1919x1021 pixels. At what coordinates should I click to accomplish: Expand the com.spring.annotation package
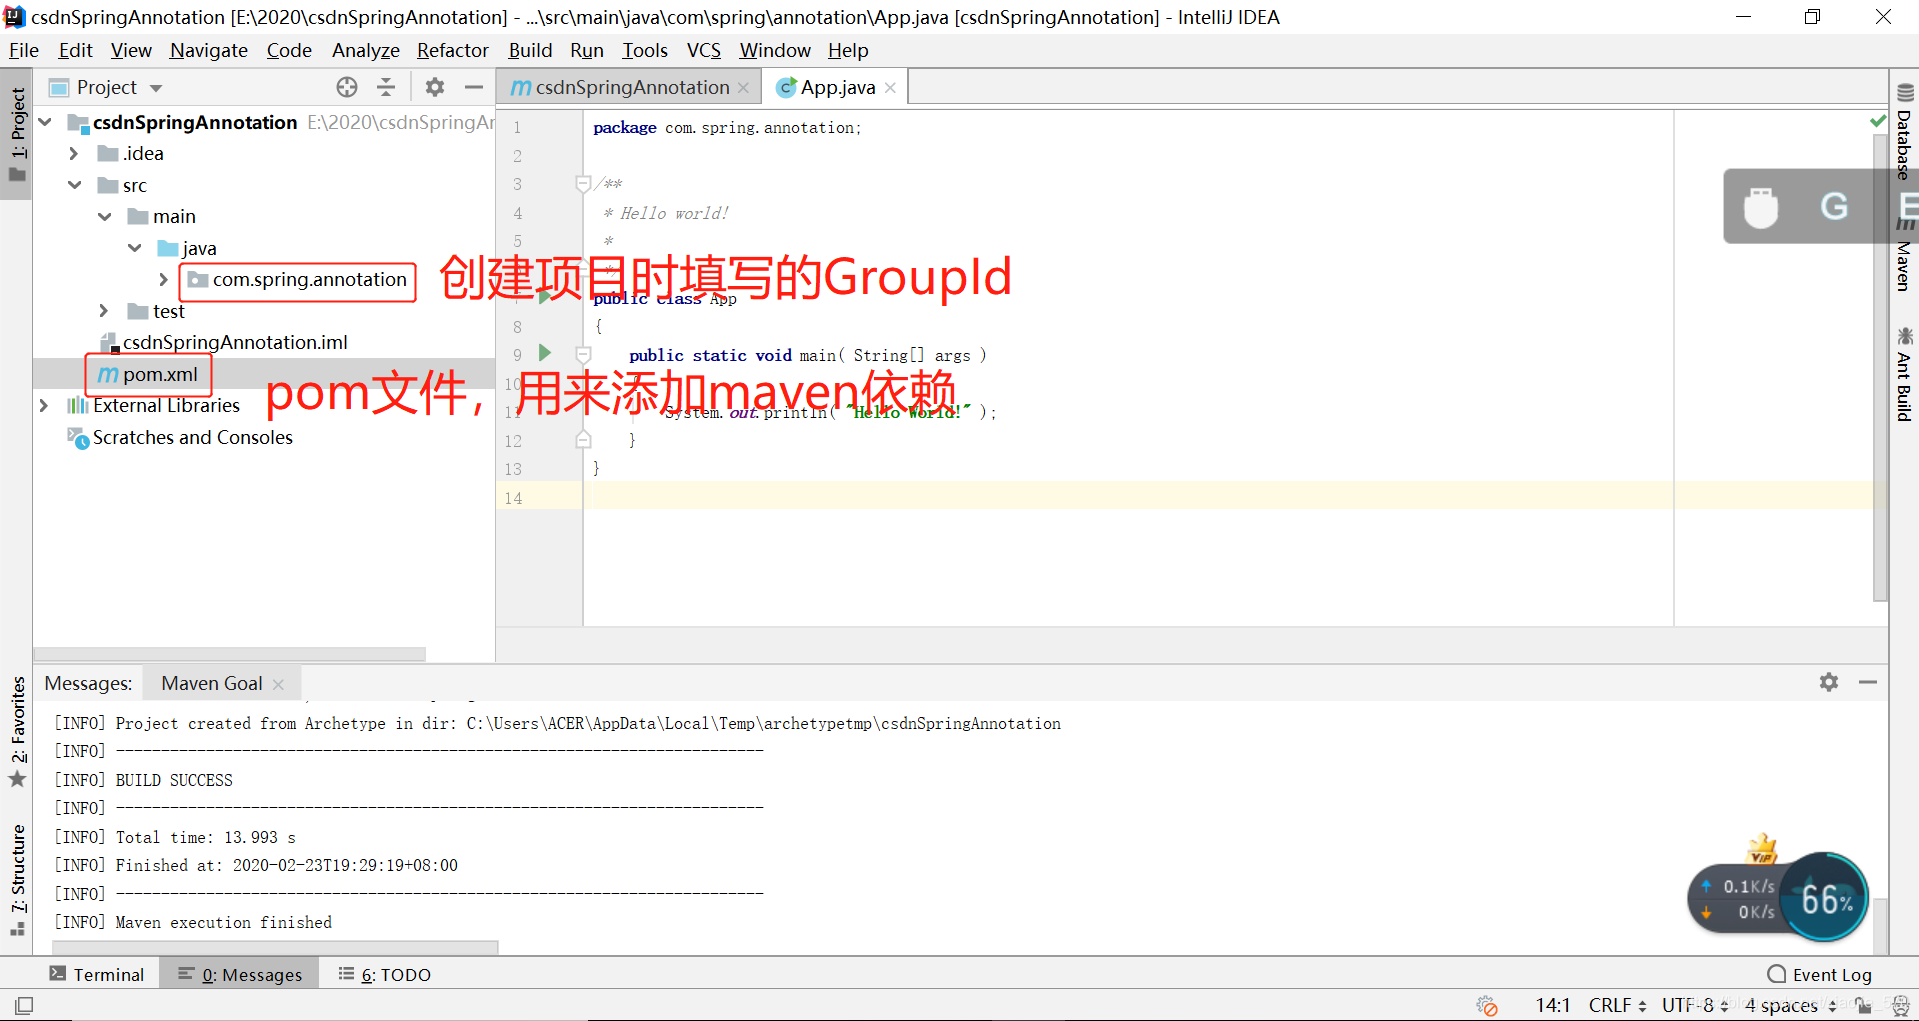click(164, 279)
